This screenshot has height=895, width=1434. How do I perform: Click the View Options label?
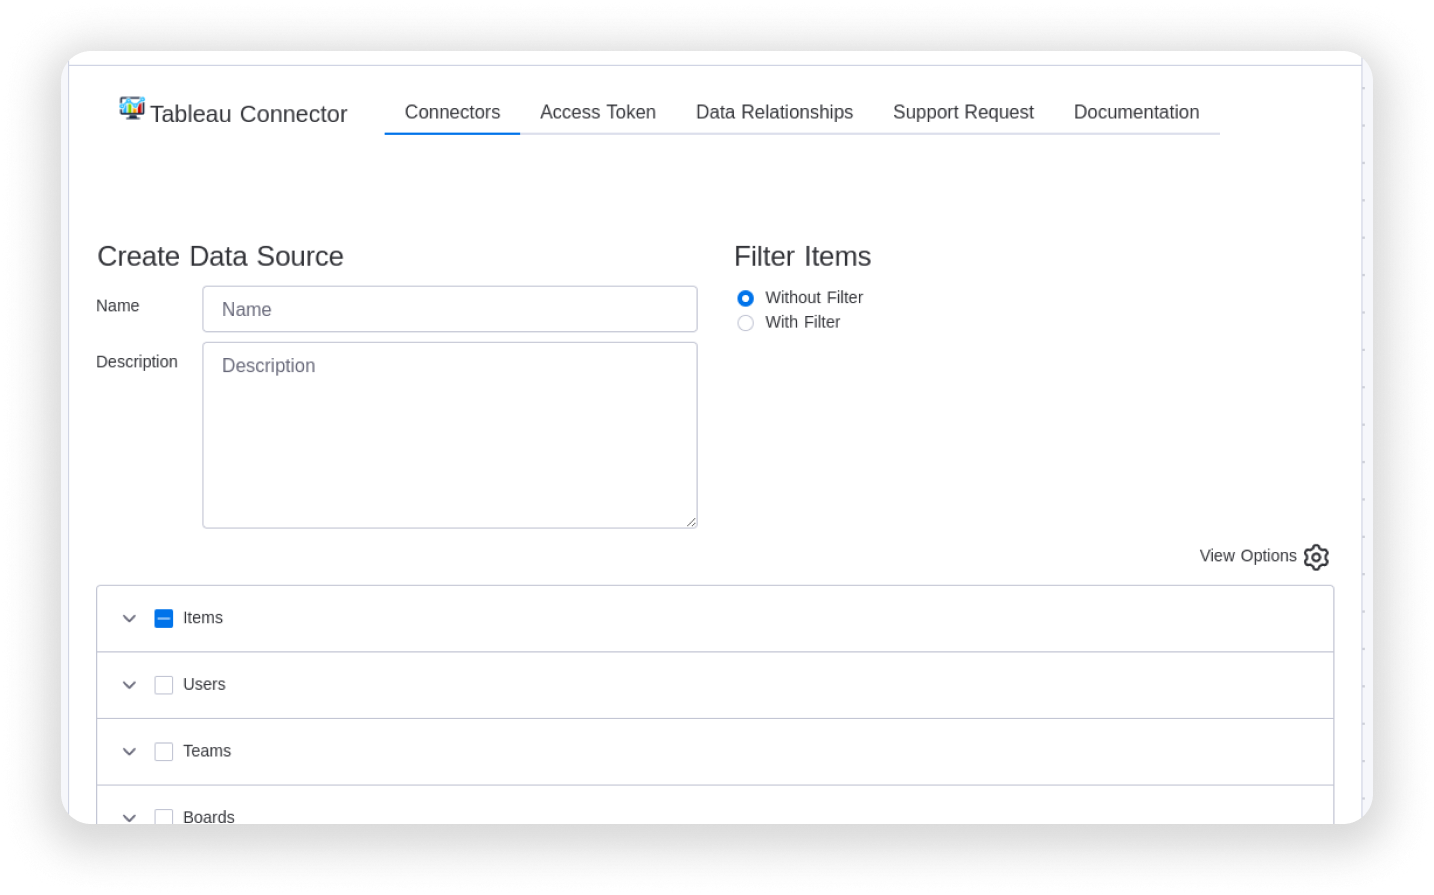point(1247,556)
